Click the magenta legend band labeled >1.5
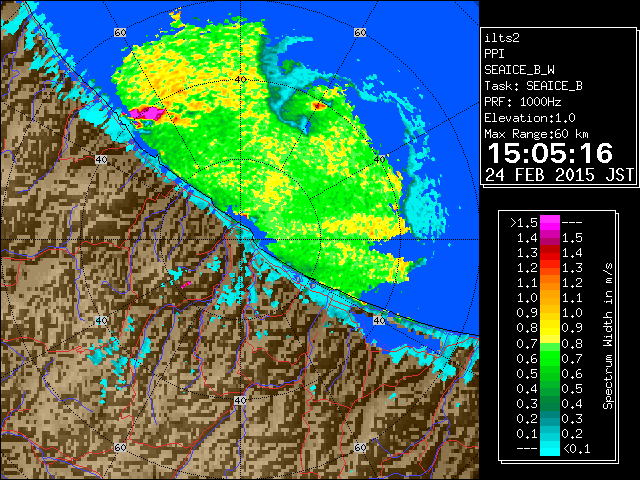This screenshot has width=640, height=480. pos(549,223)
